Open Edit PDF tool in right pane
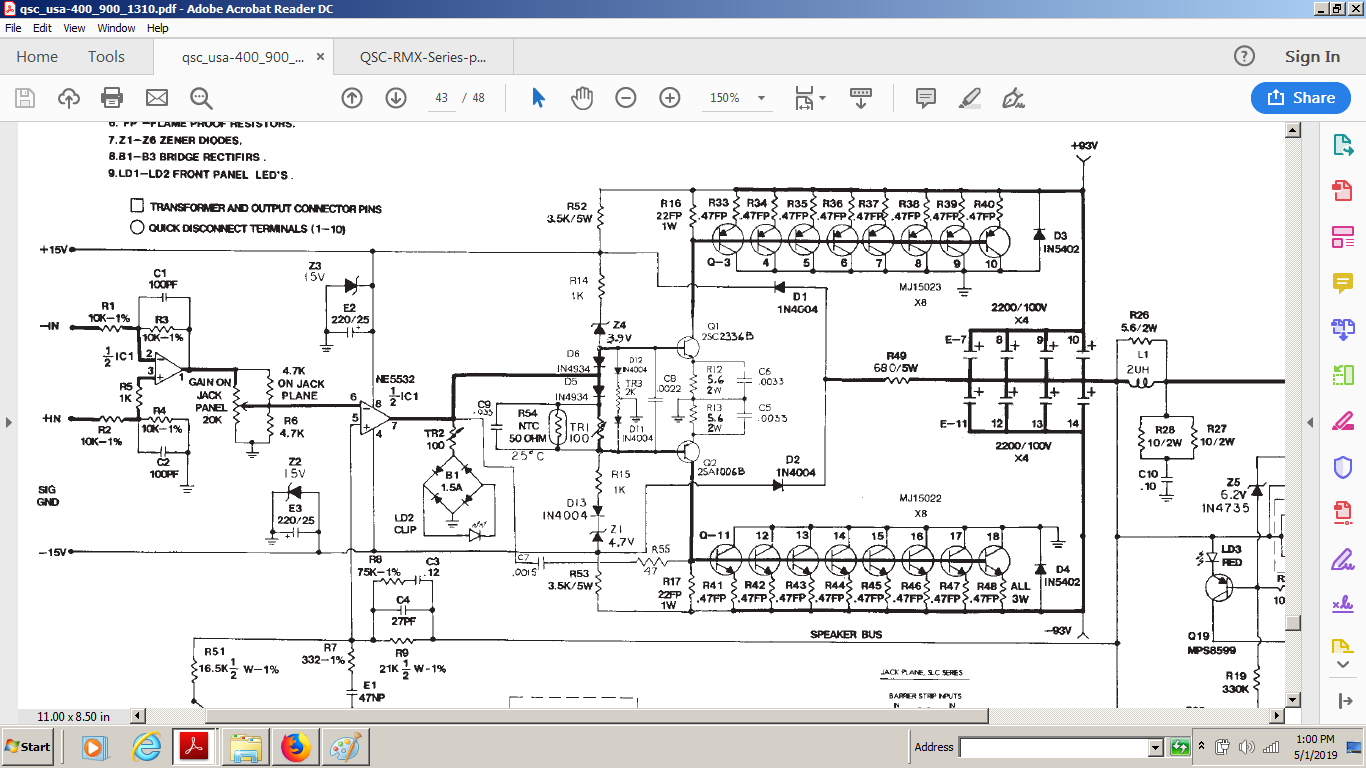1366x768 pixels. [x=1342, y=237]
